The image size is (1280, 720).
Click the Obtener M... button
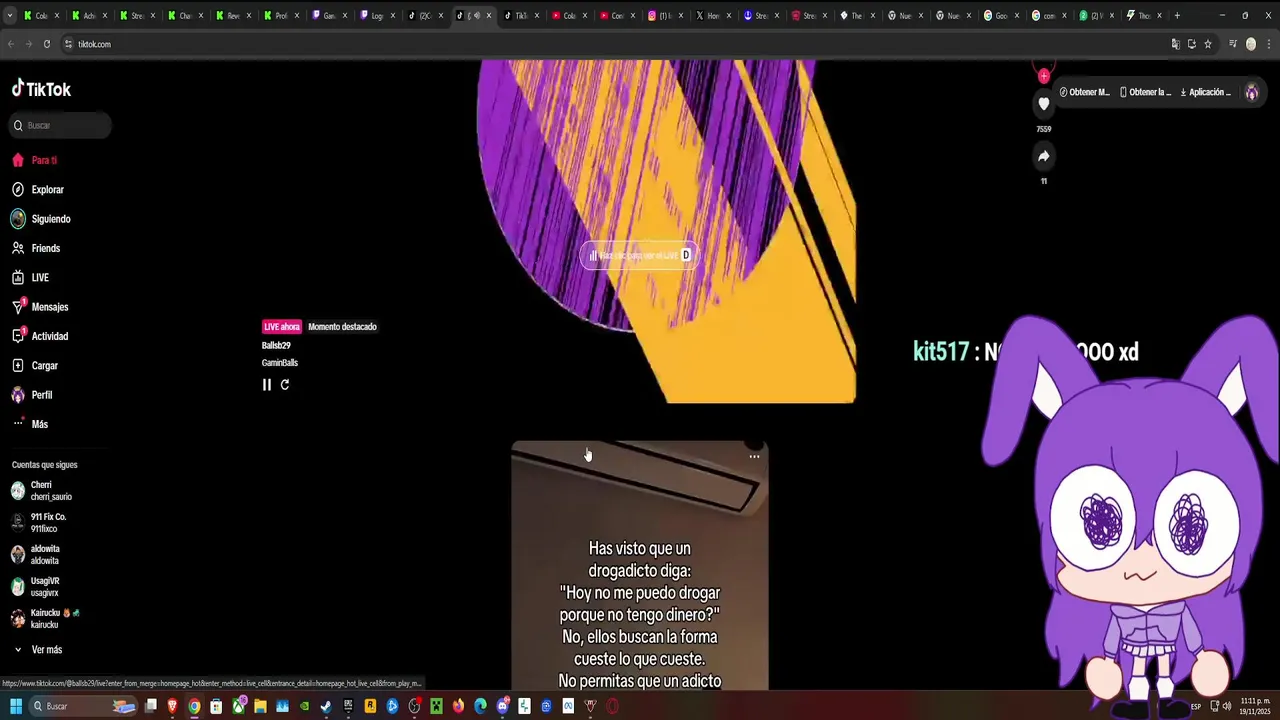coord(1085,92)
